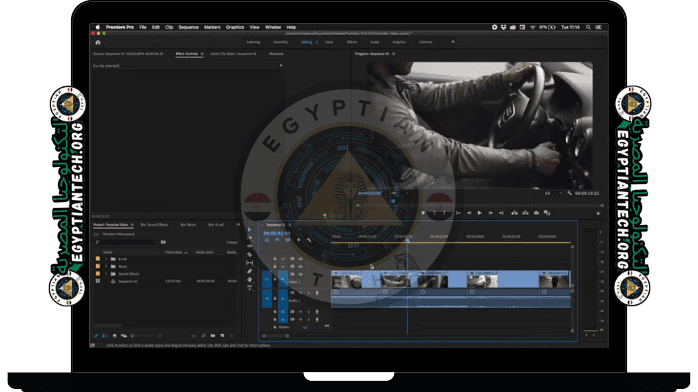Toggle V2 track output eye
This screenshot has height=392, width=698.
(x=300, y=267)
